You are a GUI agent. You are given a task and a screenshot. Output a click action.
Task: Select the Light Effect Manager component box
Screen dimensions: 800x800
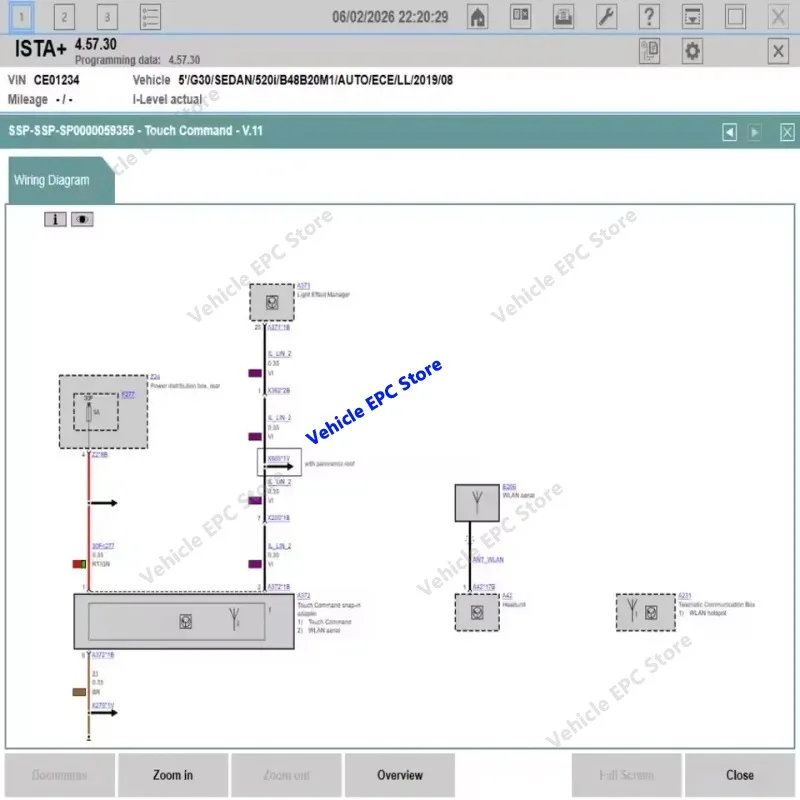[x=272, y=303]
